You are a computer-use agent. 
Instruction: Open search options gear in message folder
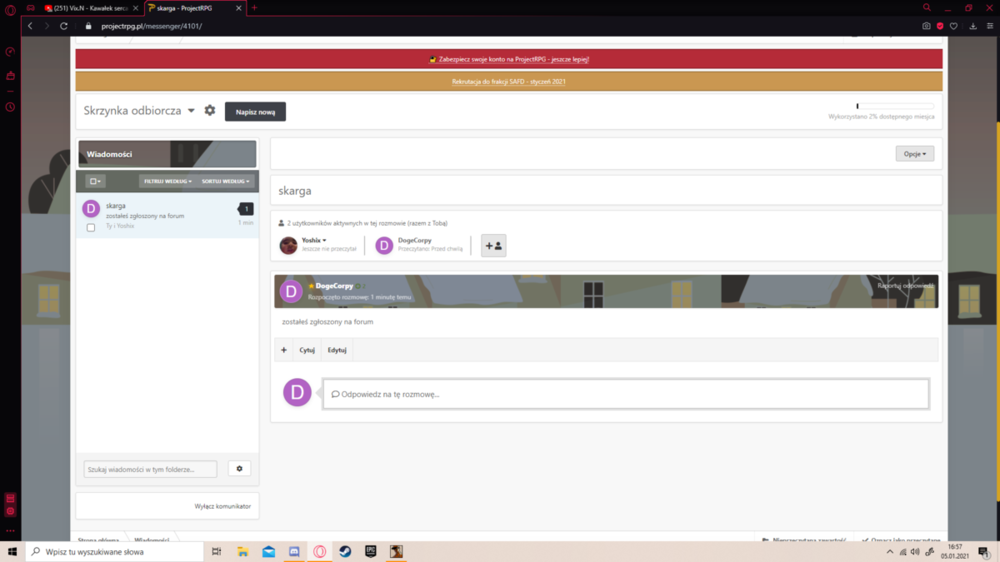point(239,469)
